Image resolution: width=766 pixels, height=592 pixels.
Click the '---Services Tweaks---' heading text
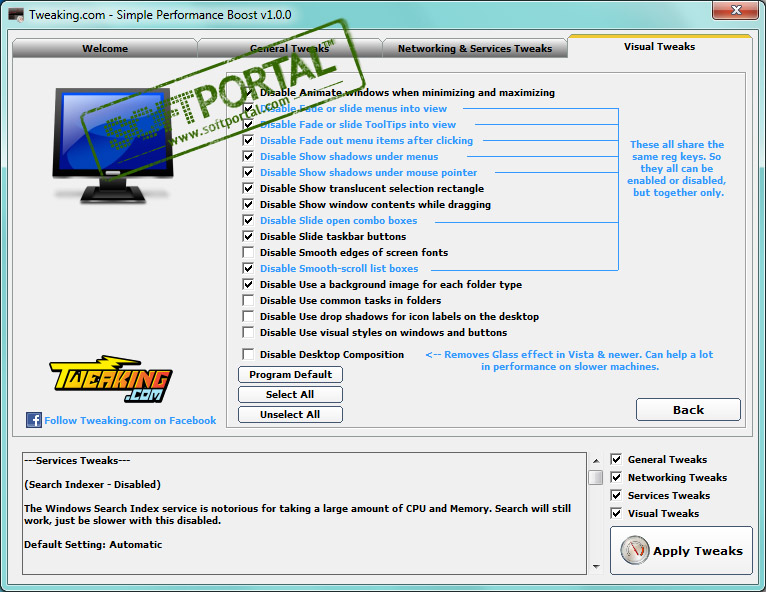click(77, 461)
